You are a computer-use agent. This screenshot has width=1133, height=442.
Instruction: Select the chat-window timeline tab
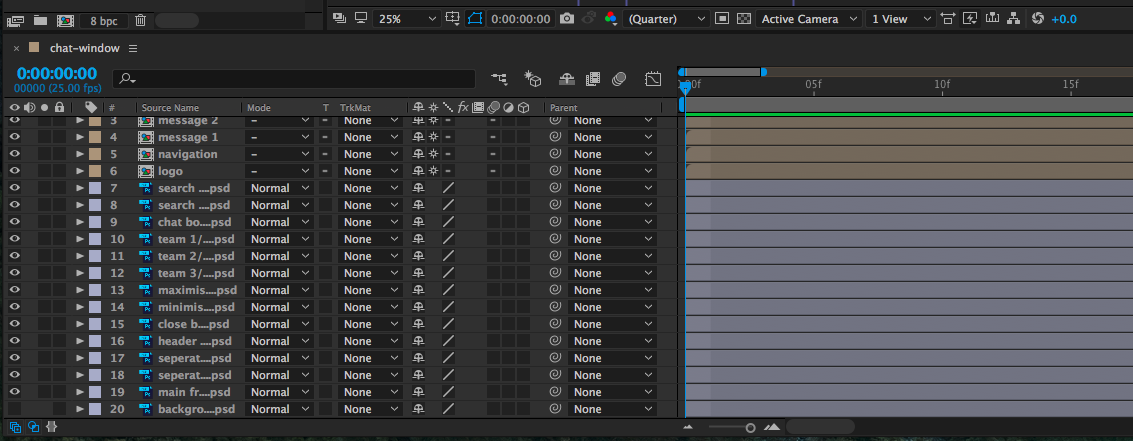click(84, 48)
